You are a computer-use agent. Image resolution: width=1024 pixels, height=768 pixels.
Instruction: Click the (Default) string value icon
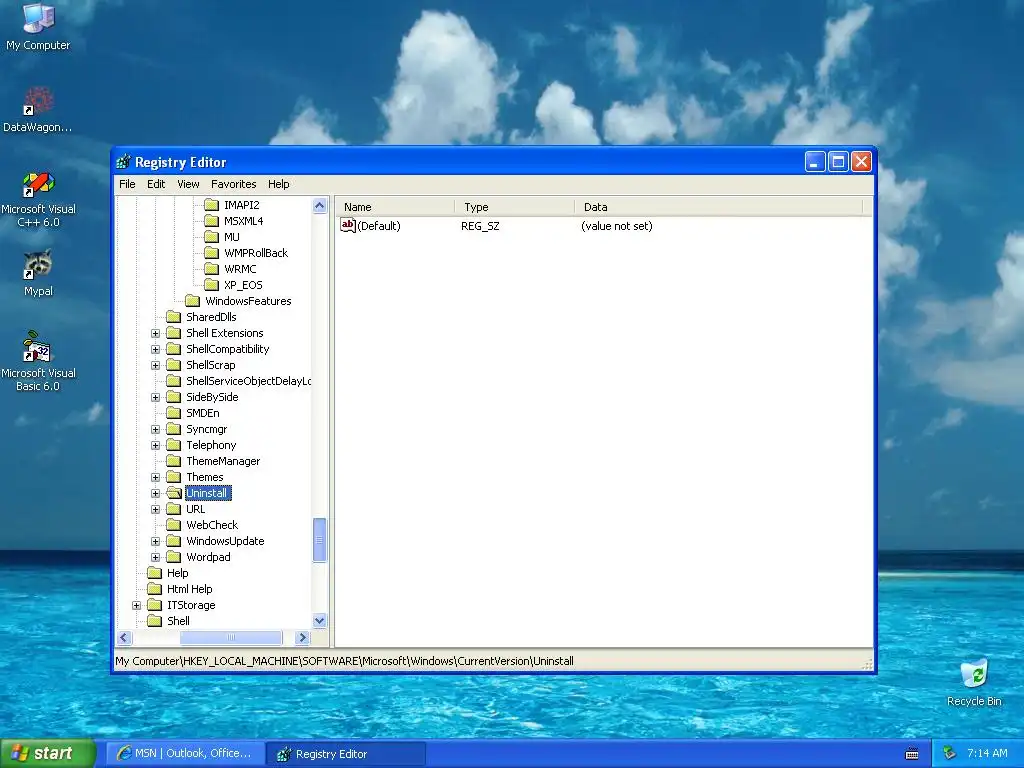[347, 225]
